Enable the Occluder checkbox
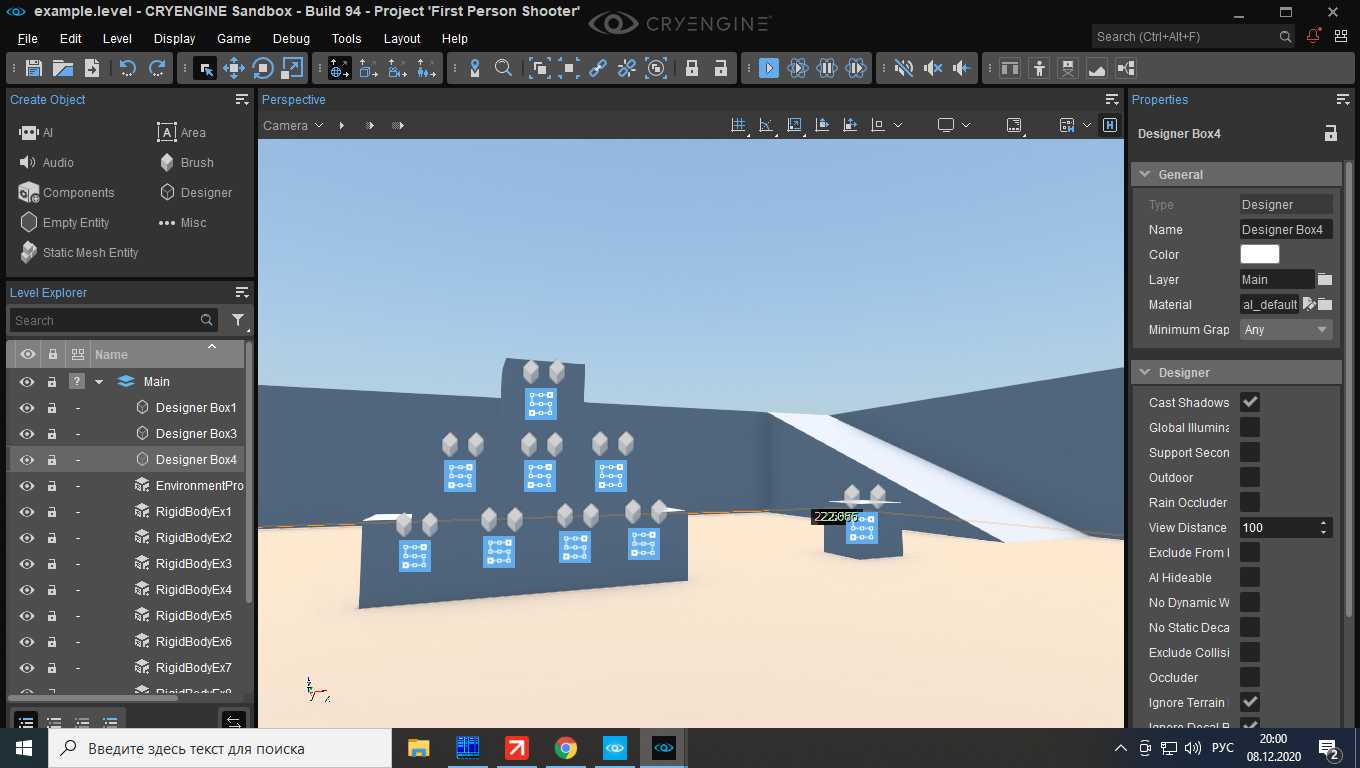Image resolution: width=1360 pixels, height=768 pixels. (x=1250, y=677)
